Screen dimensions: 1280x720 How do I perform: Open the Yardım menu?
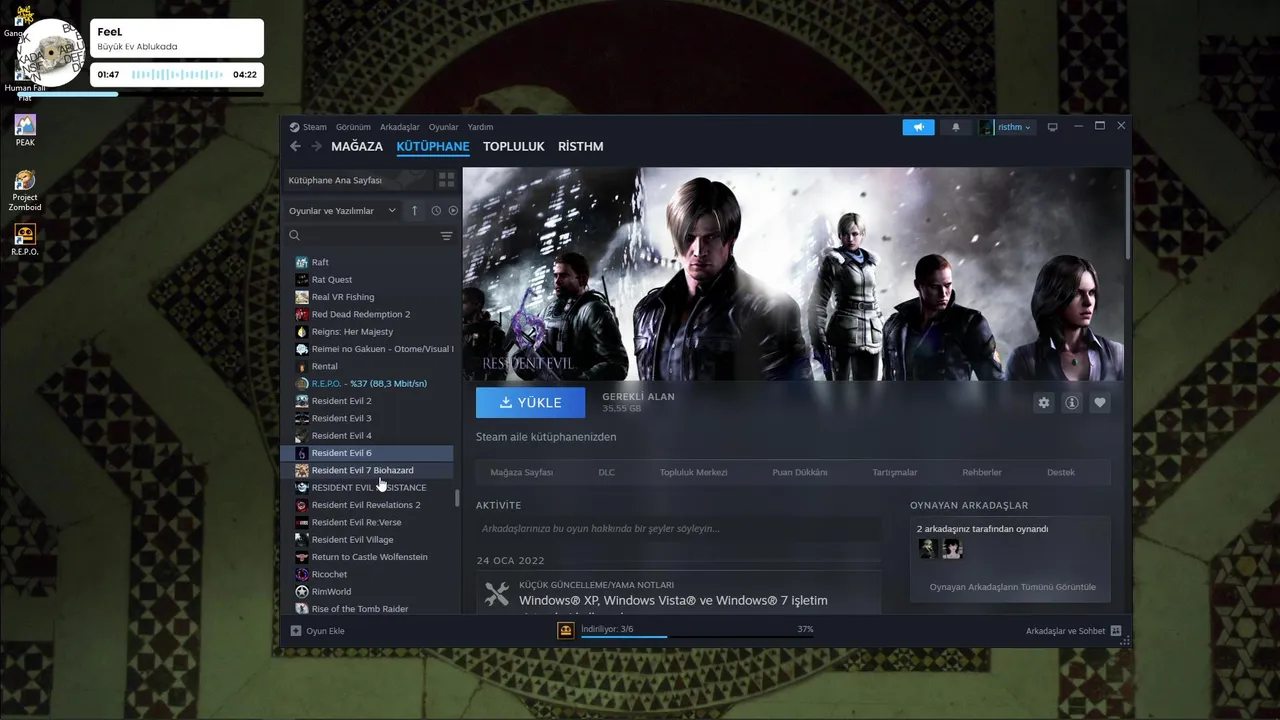click(480, 127)
